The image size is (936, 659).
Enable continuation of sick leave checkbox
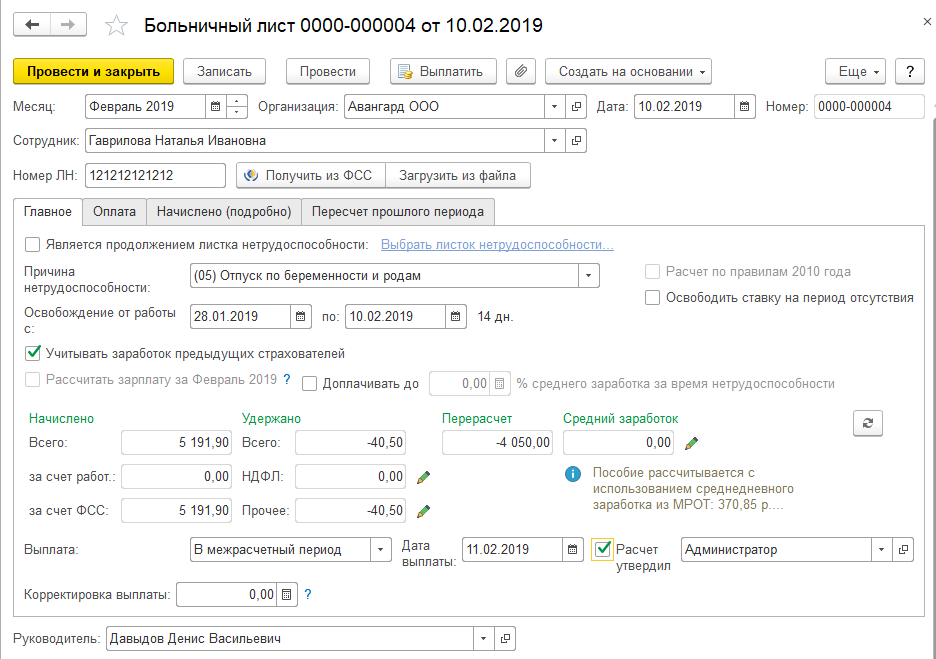(x=33, y=244)
